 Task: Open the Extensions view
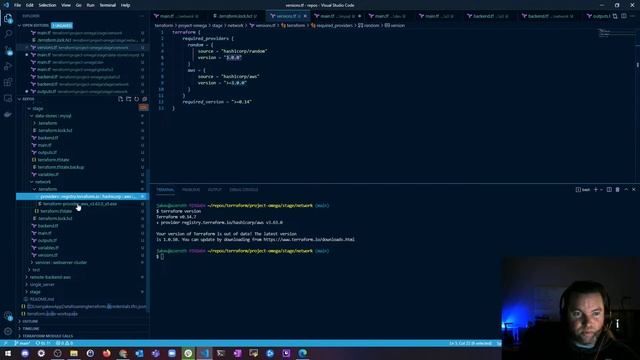coord(8,82)
